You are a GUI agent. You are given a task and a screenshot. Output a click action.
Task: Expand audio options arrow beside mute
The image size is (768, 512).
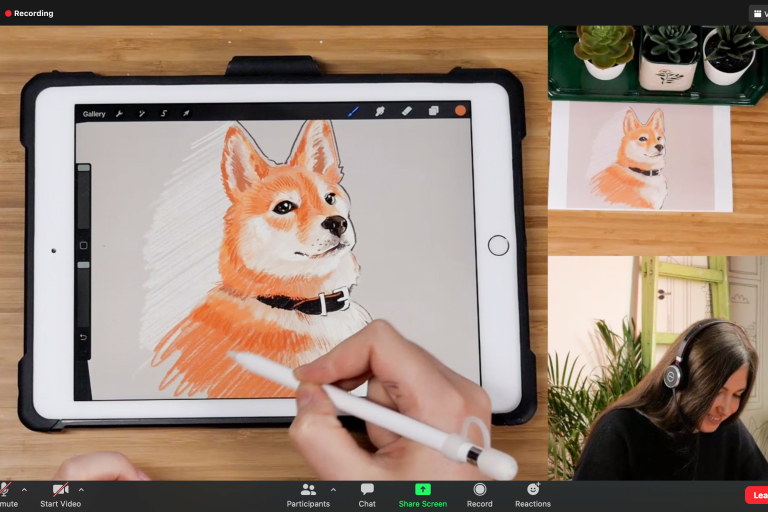tap(24, 490)
